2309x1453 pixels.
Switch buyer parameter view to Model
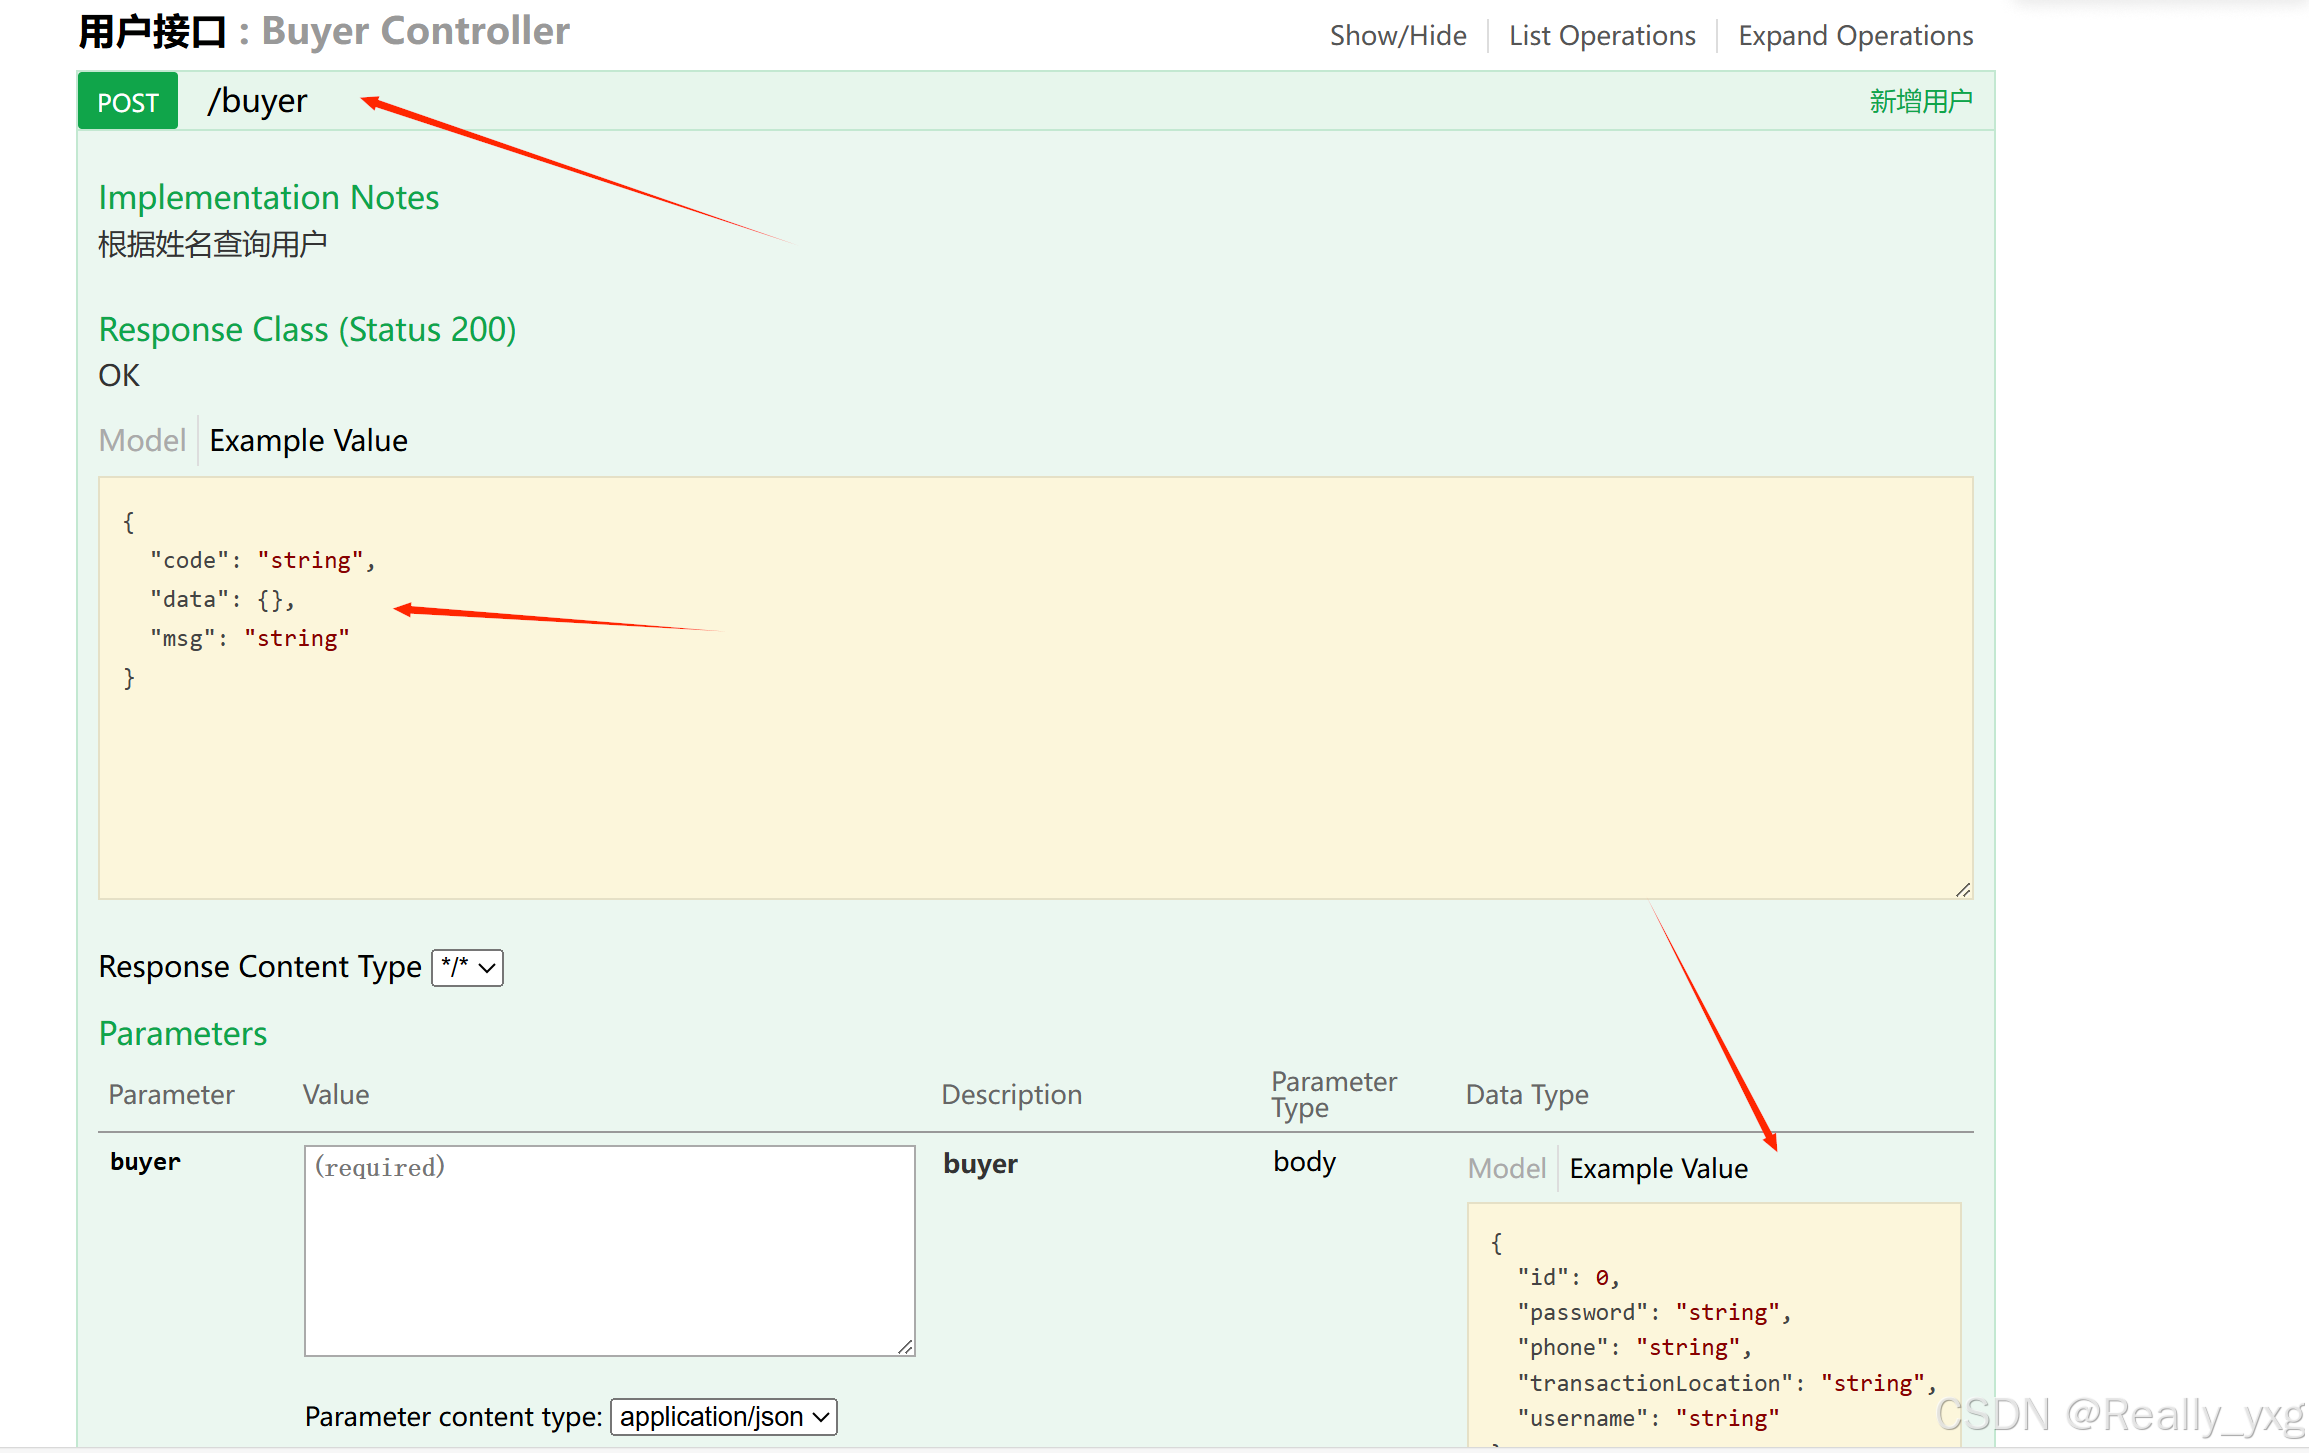point(1506,1167)
